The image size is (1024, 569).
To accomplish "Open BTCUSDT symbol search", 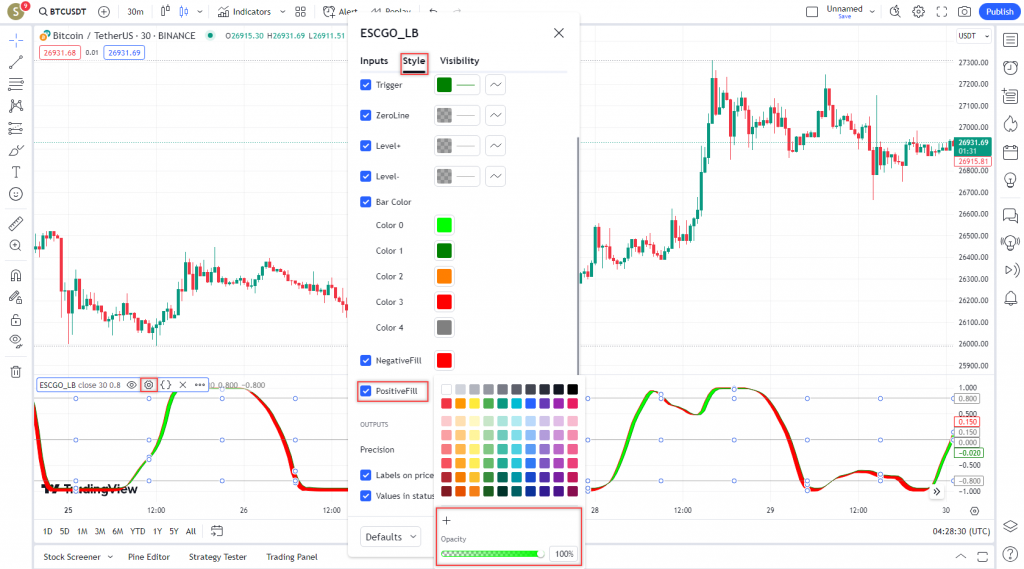I will [x=63, y=12].
